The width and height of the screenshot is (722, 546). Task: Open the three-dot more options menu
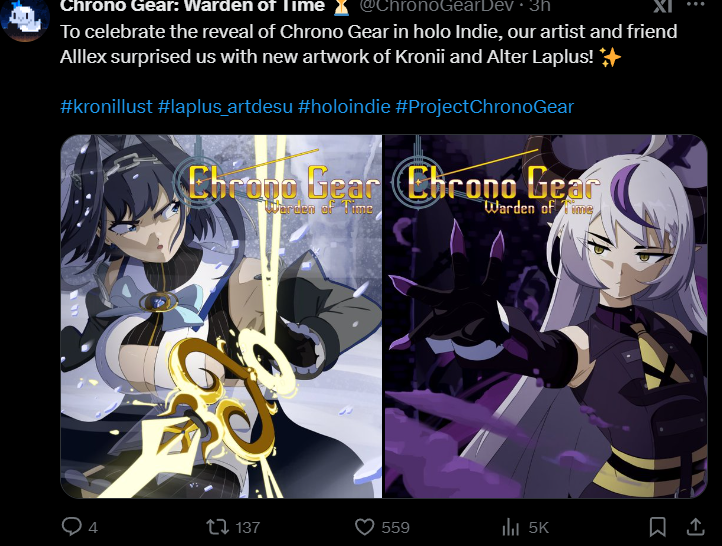coord(695,5)
